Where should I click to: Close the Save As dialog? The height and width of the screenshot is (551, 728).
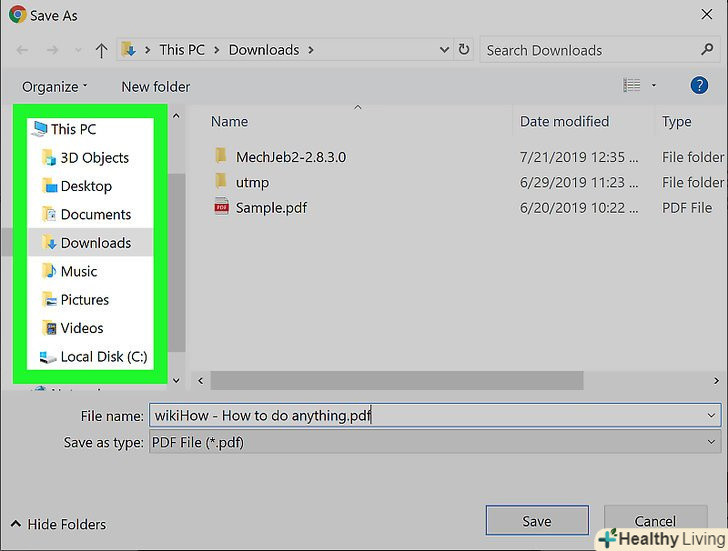pyautogui.click(x=707, y=14)
